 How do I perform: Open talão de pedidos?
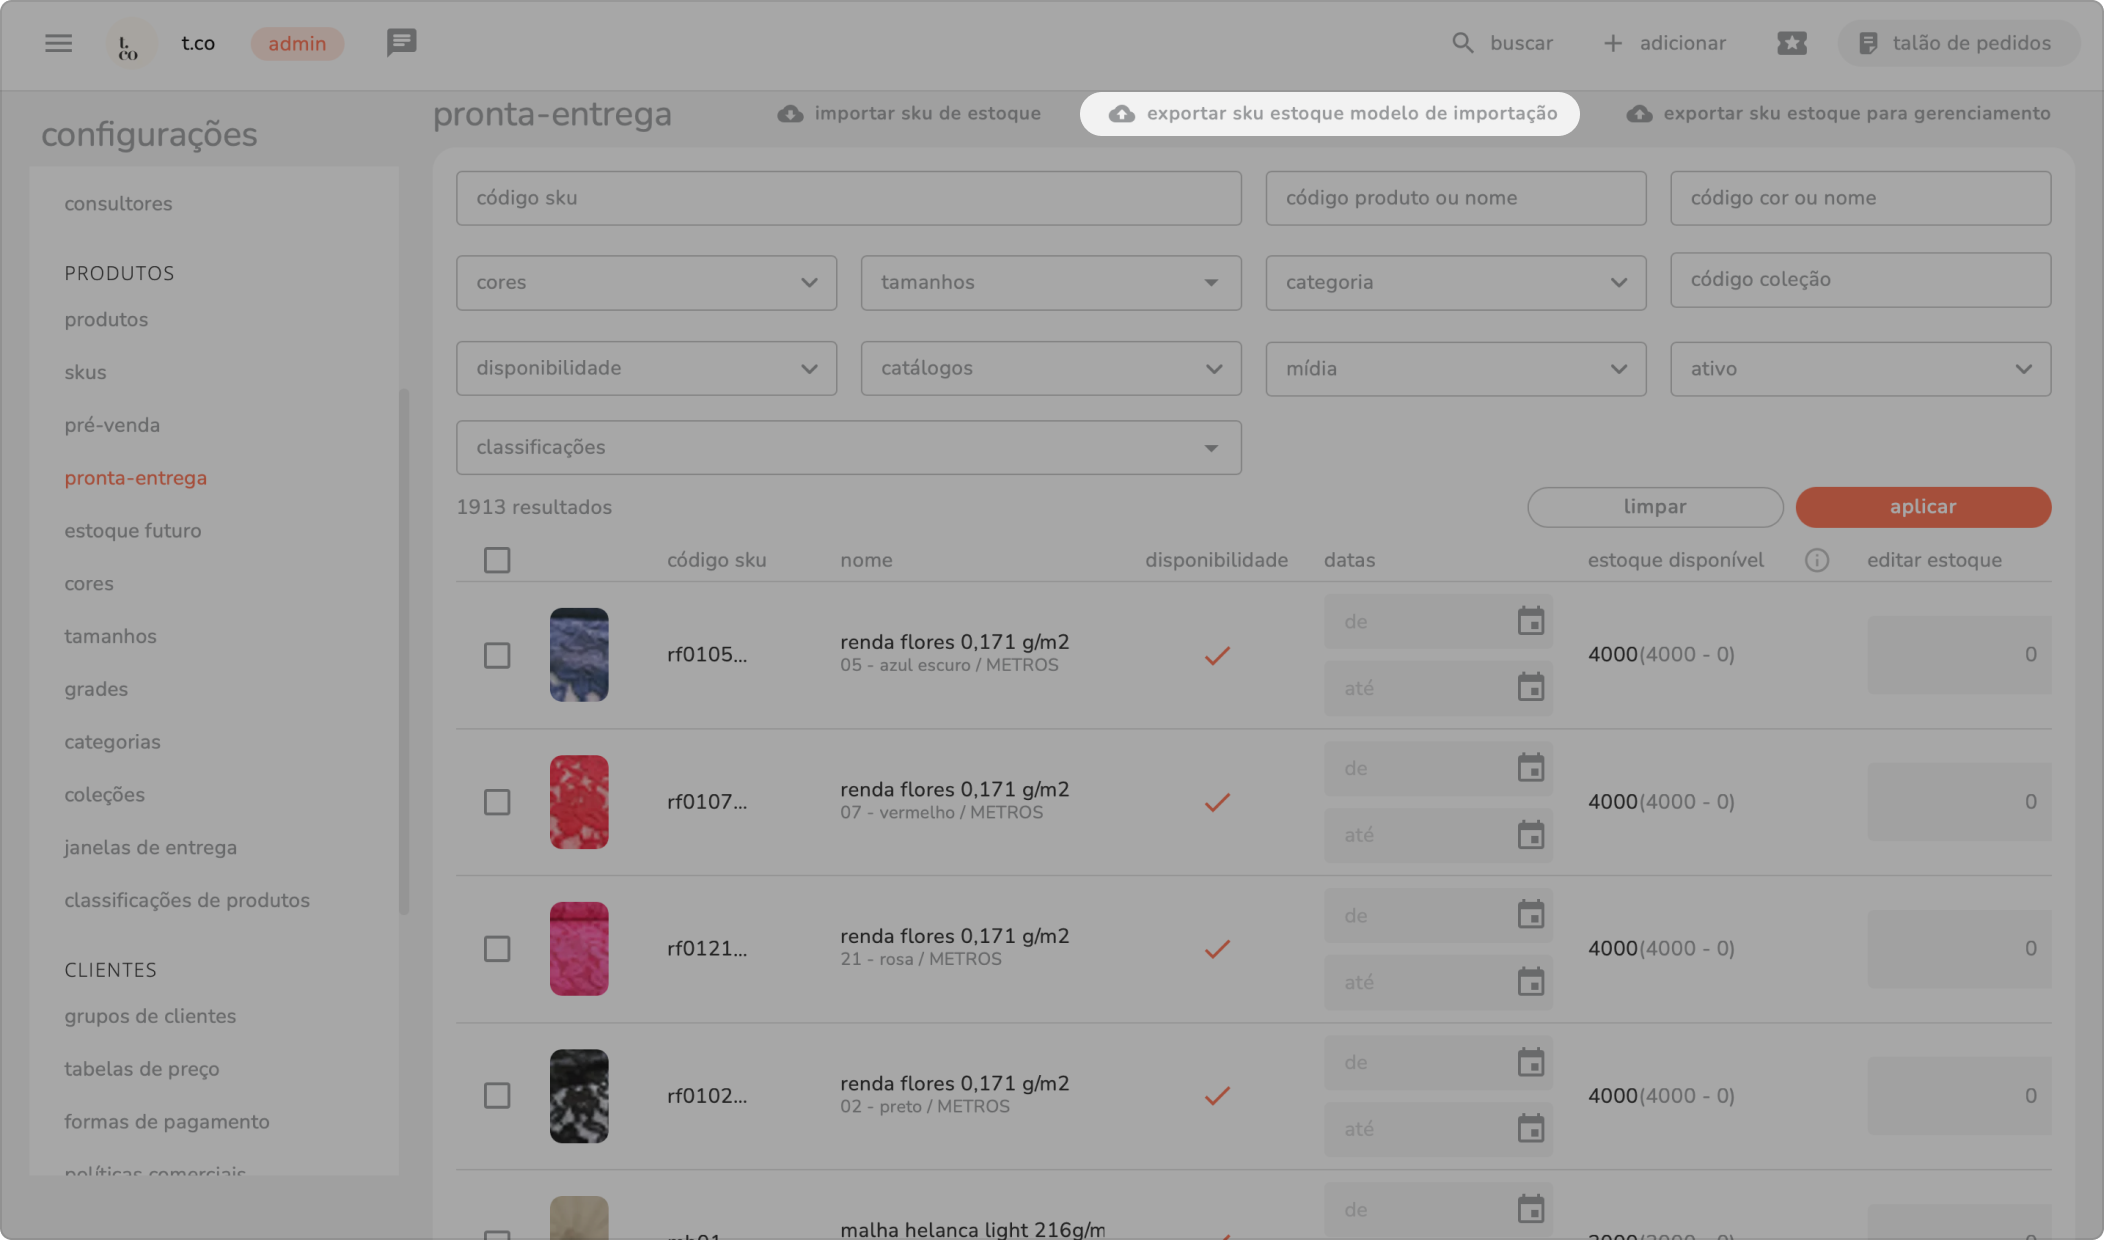(x=1957, y=43)
